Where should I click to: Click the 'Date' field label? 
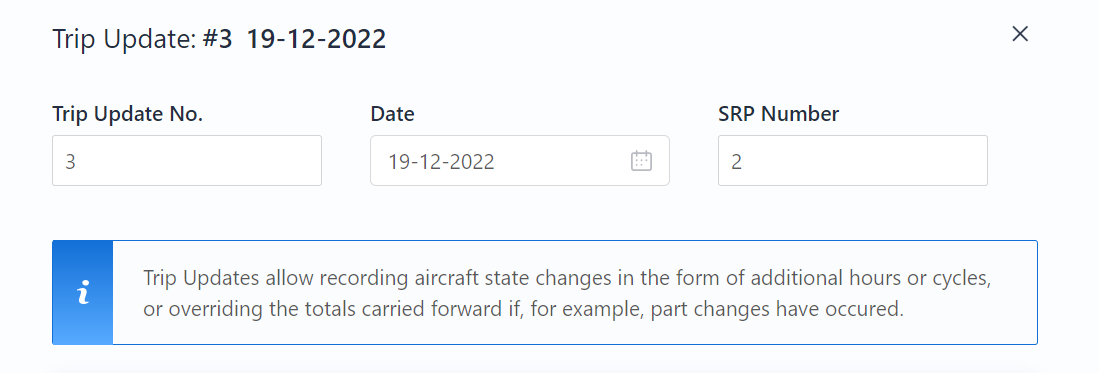tap(392, 114)
